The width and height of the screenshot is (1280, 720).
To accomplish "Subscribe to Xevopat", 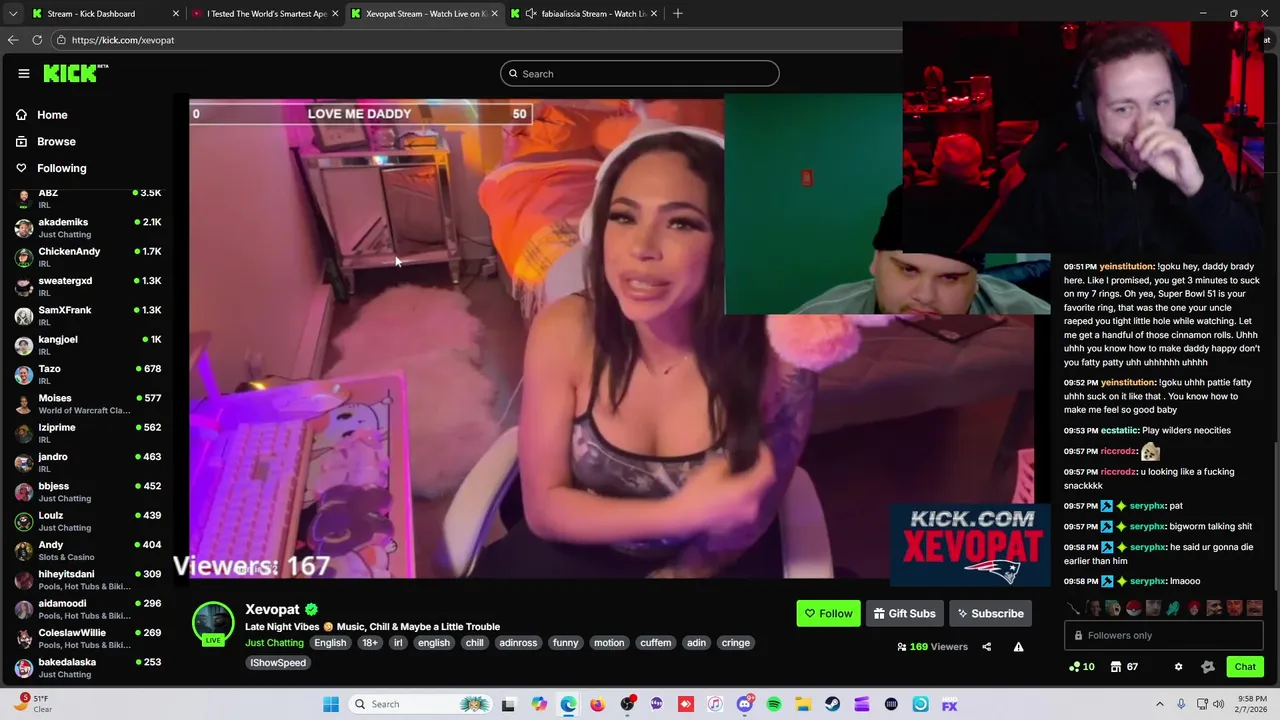I will pyautogui.click(x=990, y=613).
